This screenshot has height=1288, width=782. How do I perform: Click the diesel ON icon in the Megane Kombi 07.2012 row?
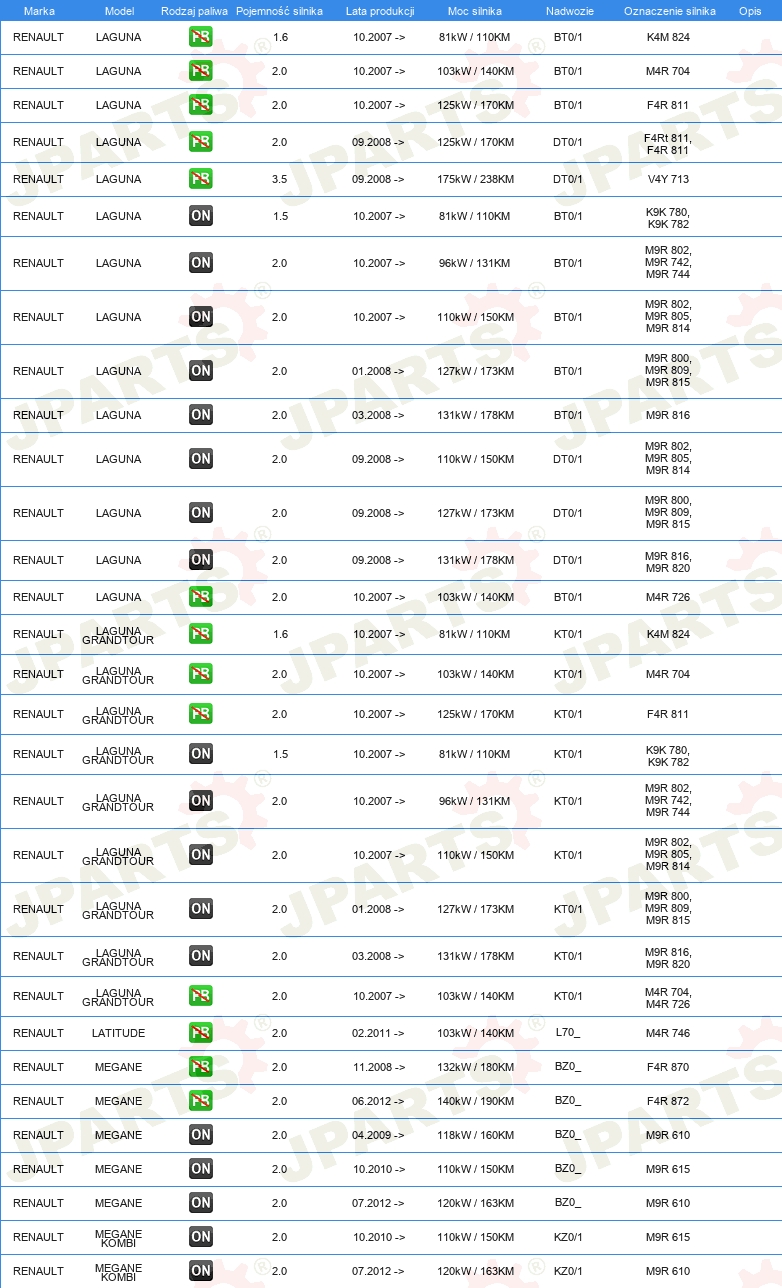tap(201, 1271)
